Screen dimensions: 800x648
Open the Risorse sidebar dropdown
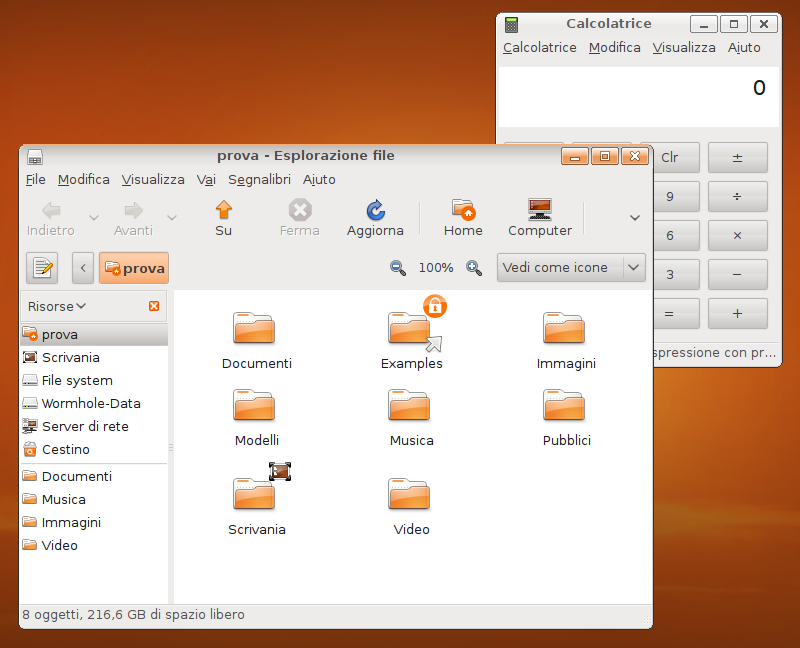coord(57,306)
